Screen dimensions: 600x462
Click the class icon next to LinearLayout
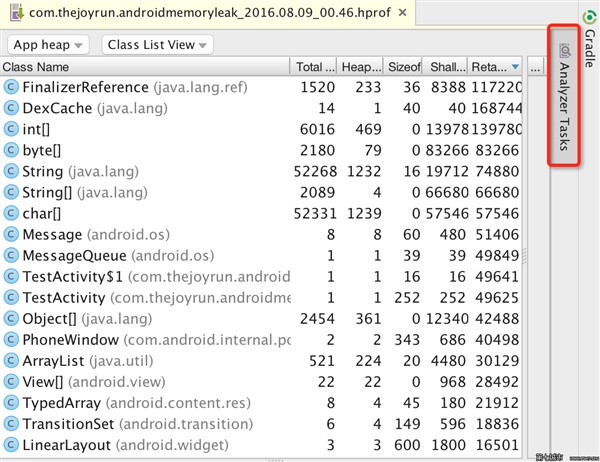[11, 444]
